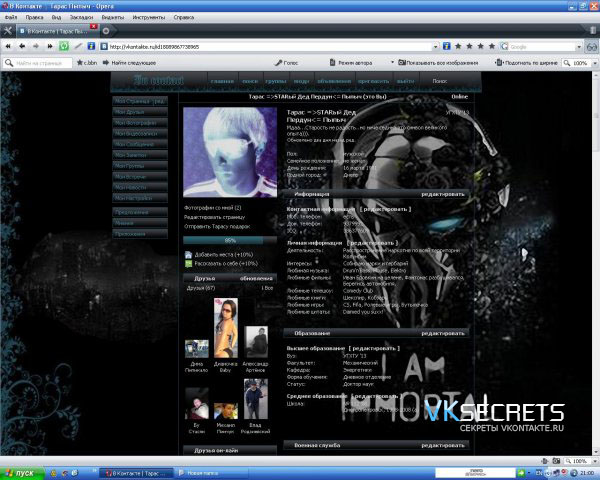The width and height of the screenshot is (600, 480).
Task: Expand the address bar history dropdown
Action: [435, 47]
